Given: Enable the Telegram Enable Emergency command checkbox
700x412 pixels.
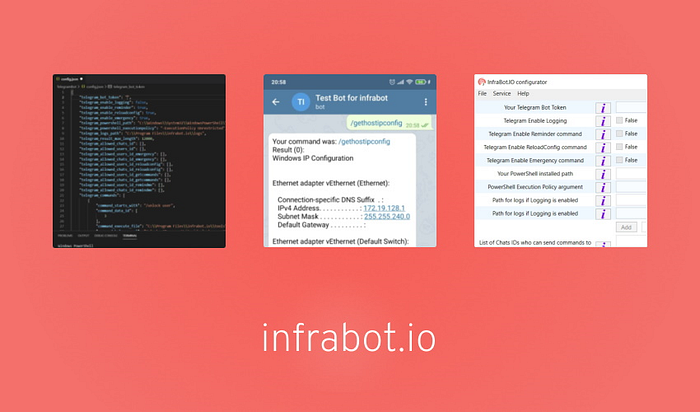Looking at the screenshot, I should (x=619, y=160).
